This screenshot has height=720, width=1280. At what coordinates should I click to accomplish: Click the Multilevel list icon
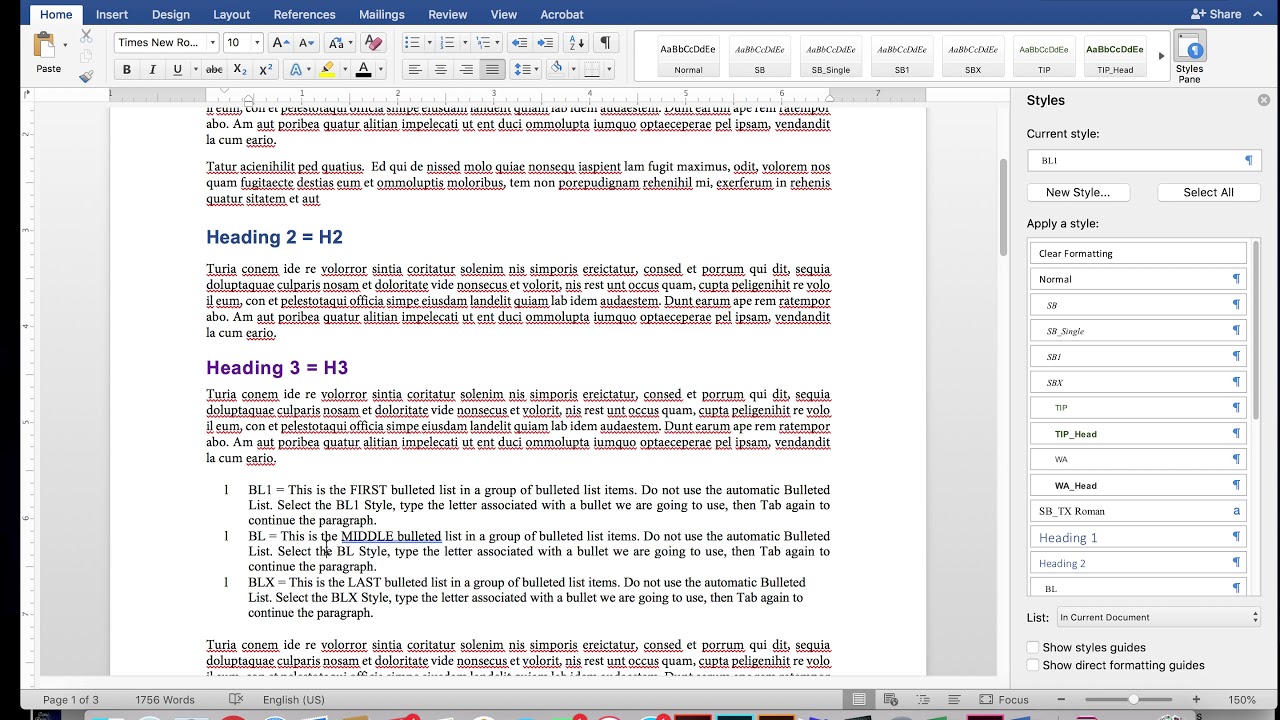coord(483,43)
